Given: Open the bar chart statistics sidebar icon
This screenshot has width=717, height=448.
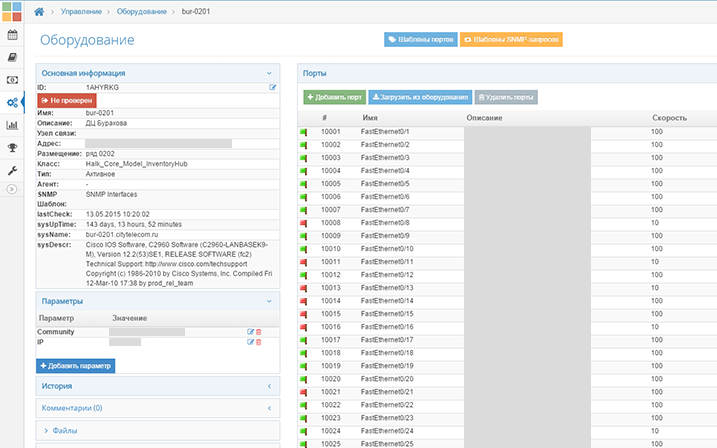Looking at the screenshot, I should (12, 125).
